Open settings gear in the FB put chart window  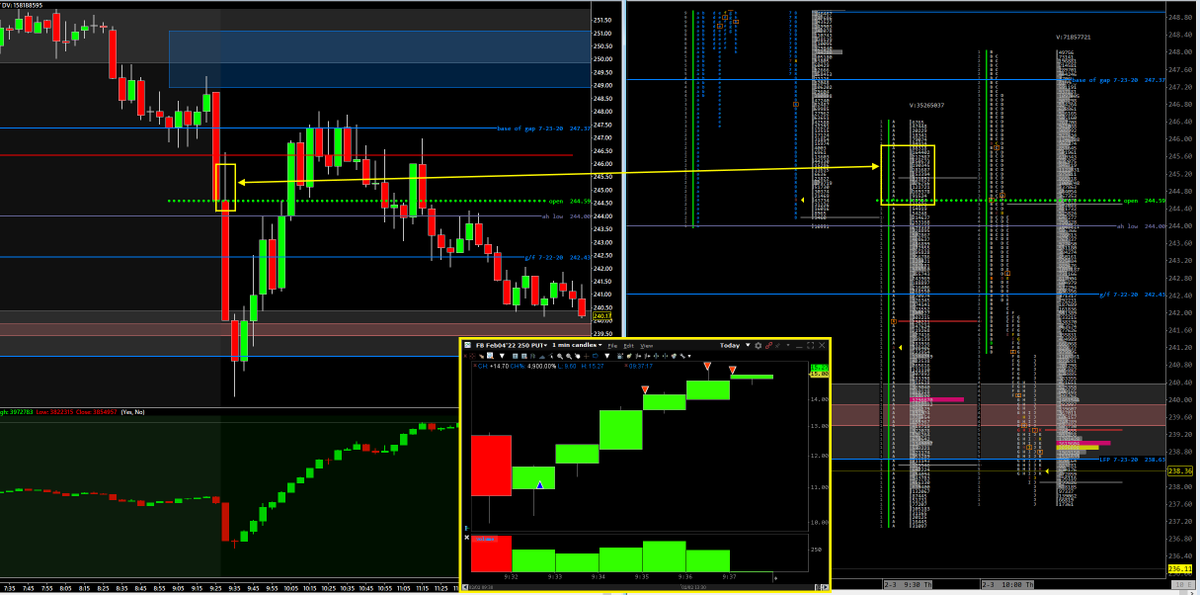tap(758, 345)
